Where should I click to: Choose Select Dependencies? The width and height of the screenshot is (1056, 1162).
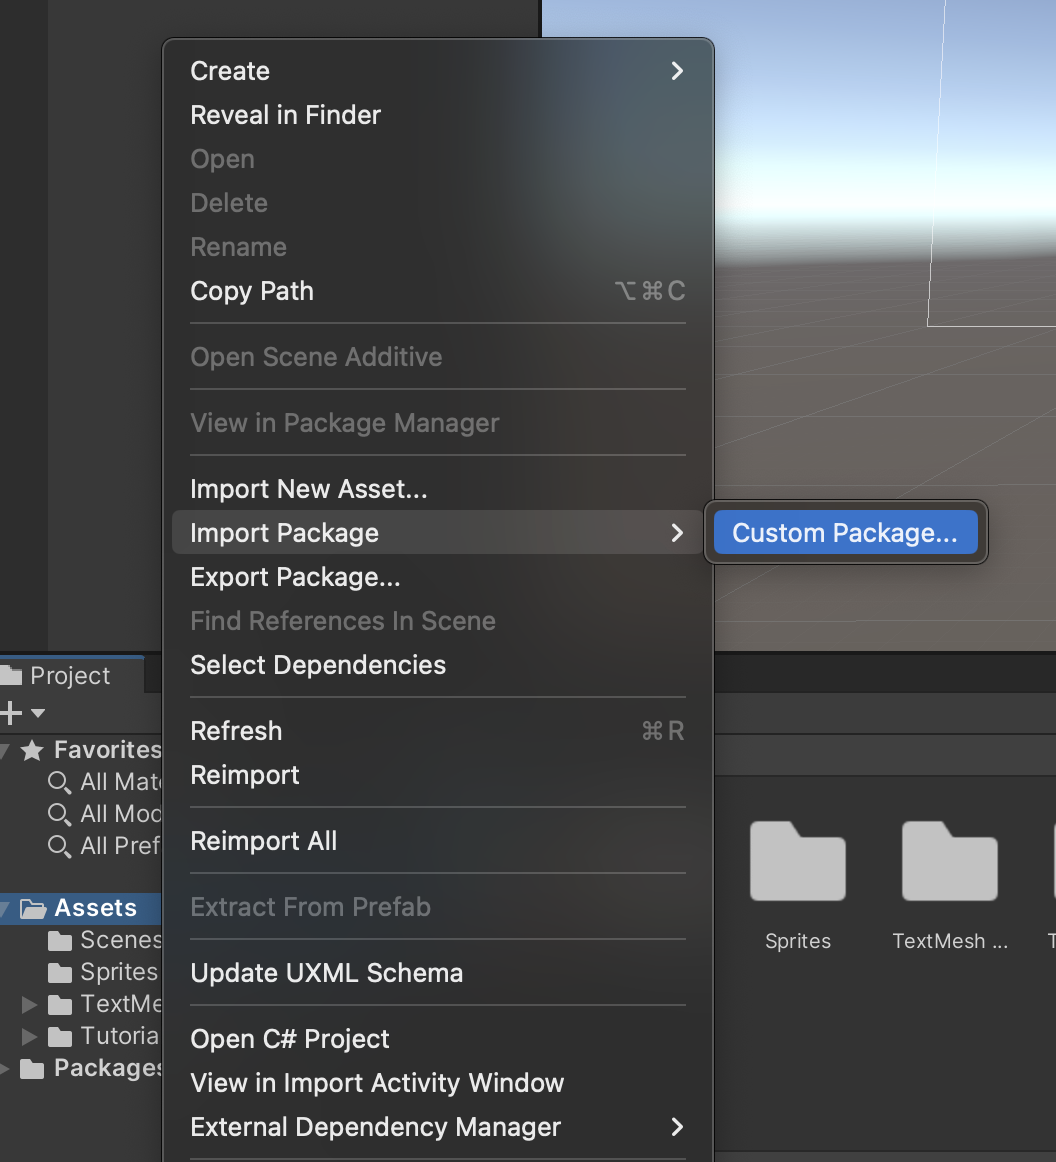click(437, 665)
